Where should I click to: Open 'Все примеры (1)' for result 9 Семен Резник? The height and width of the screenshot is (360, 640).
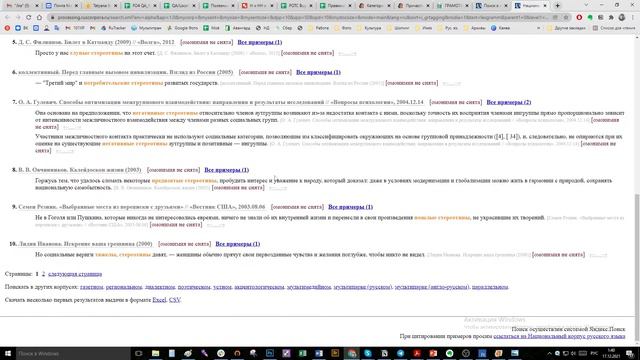[351, 207]
